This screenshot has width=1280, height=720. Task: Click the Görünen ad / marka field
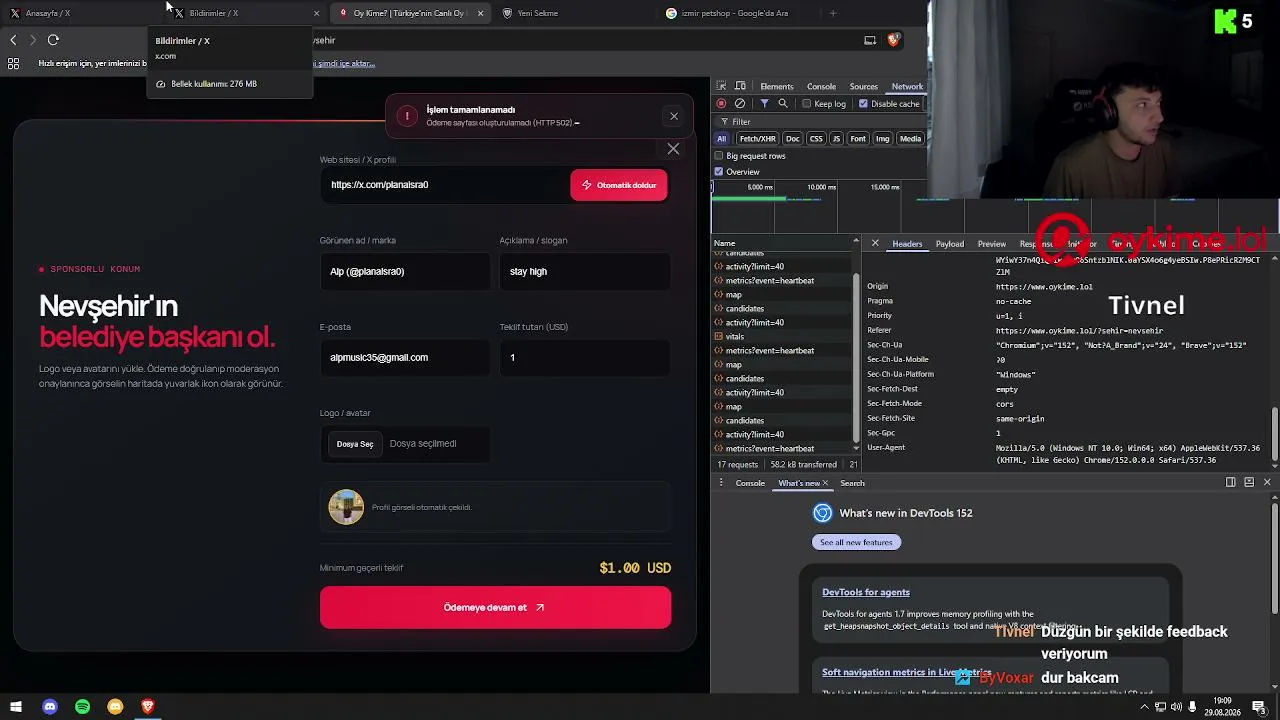405,271
